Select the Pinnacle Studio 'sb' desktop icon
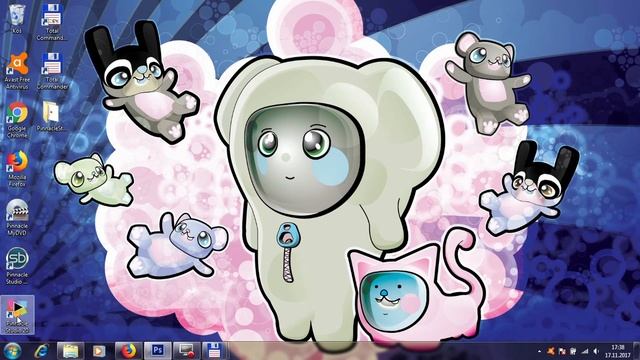Screen dimensions: 640x360 (x=17, y=266)
